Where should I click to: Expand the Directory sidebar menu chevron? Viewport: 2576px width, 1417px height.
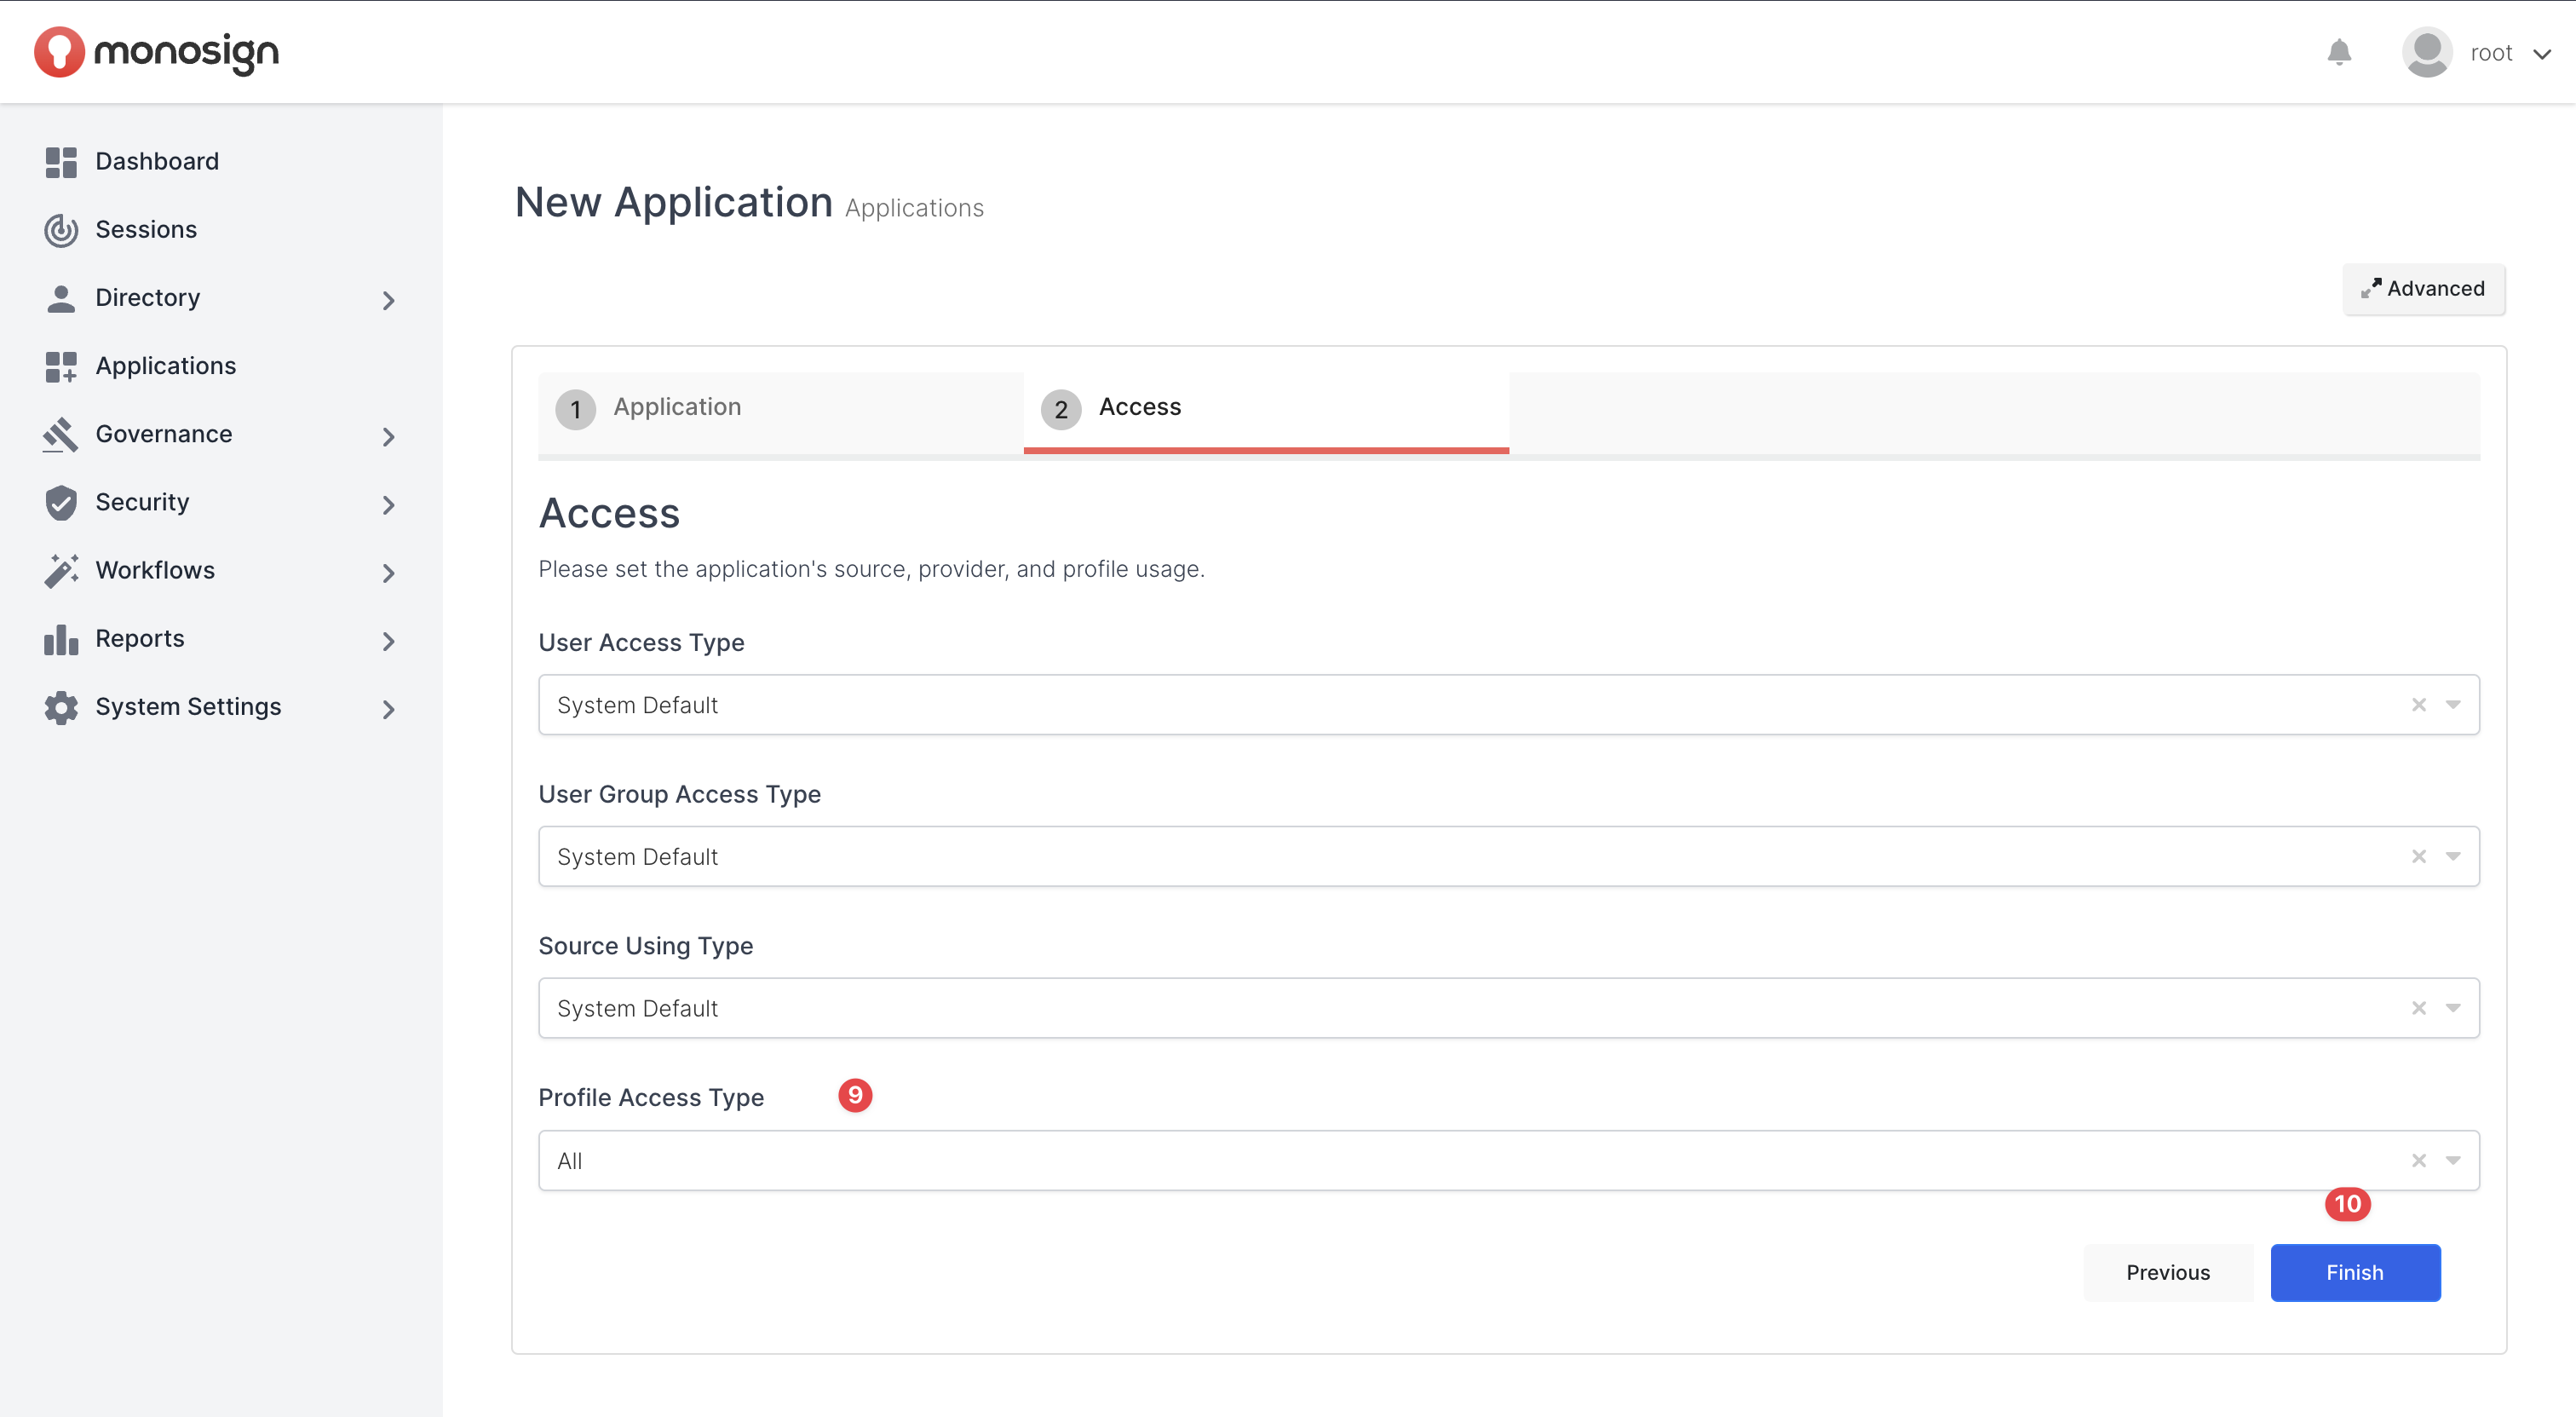(x=388, y=300)
